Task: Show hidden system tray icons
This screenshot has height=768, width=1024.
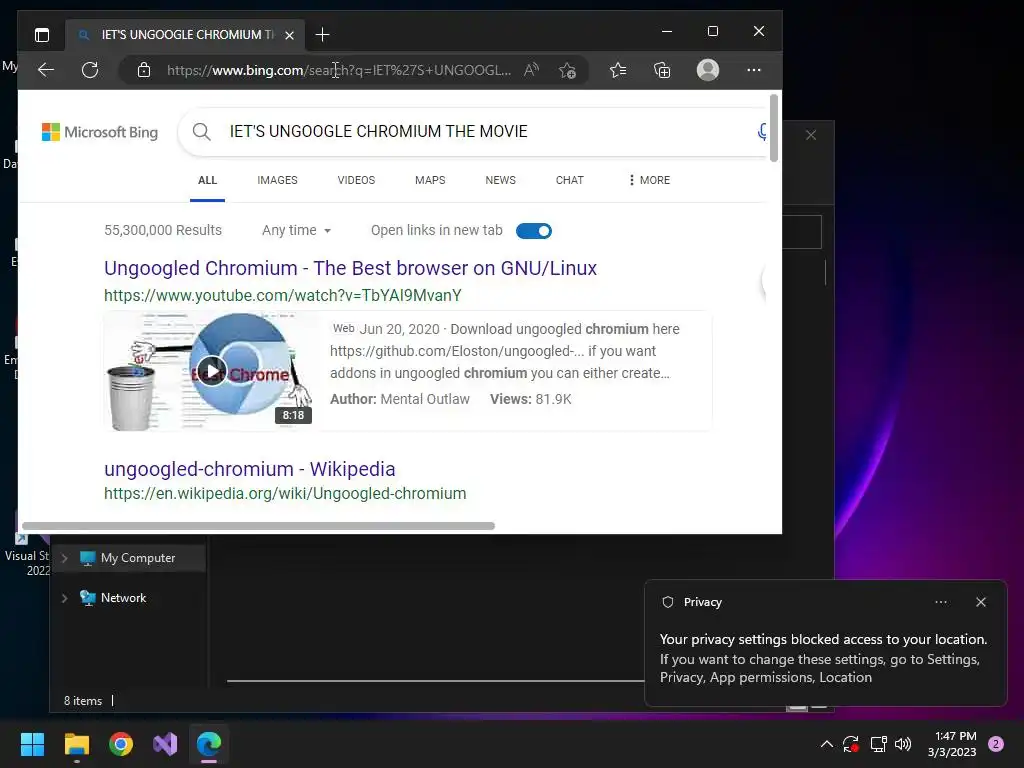Action: click(826, 744)
